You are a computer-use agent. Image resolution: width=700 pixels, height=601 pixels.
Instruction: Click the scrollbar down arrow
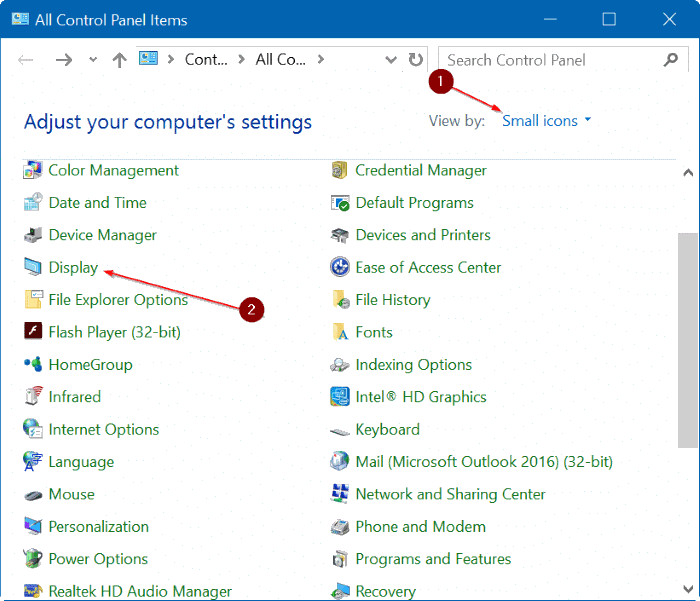pos(688,589)
